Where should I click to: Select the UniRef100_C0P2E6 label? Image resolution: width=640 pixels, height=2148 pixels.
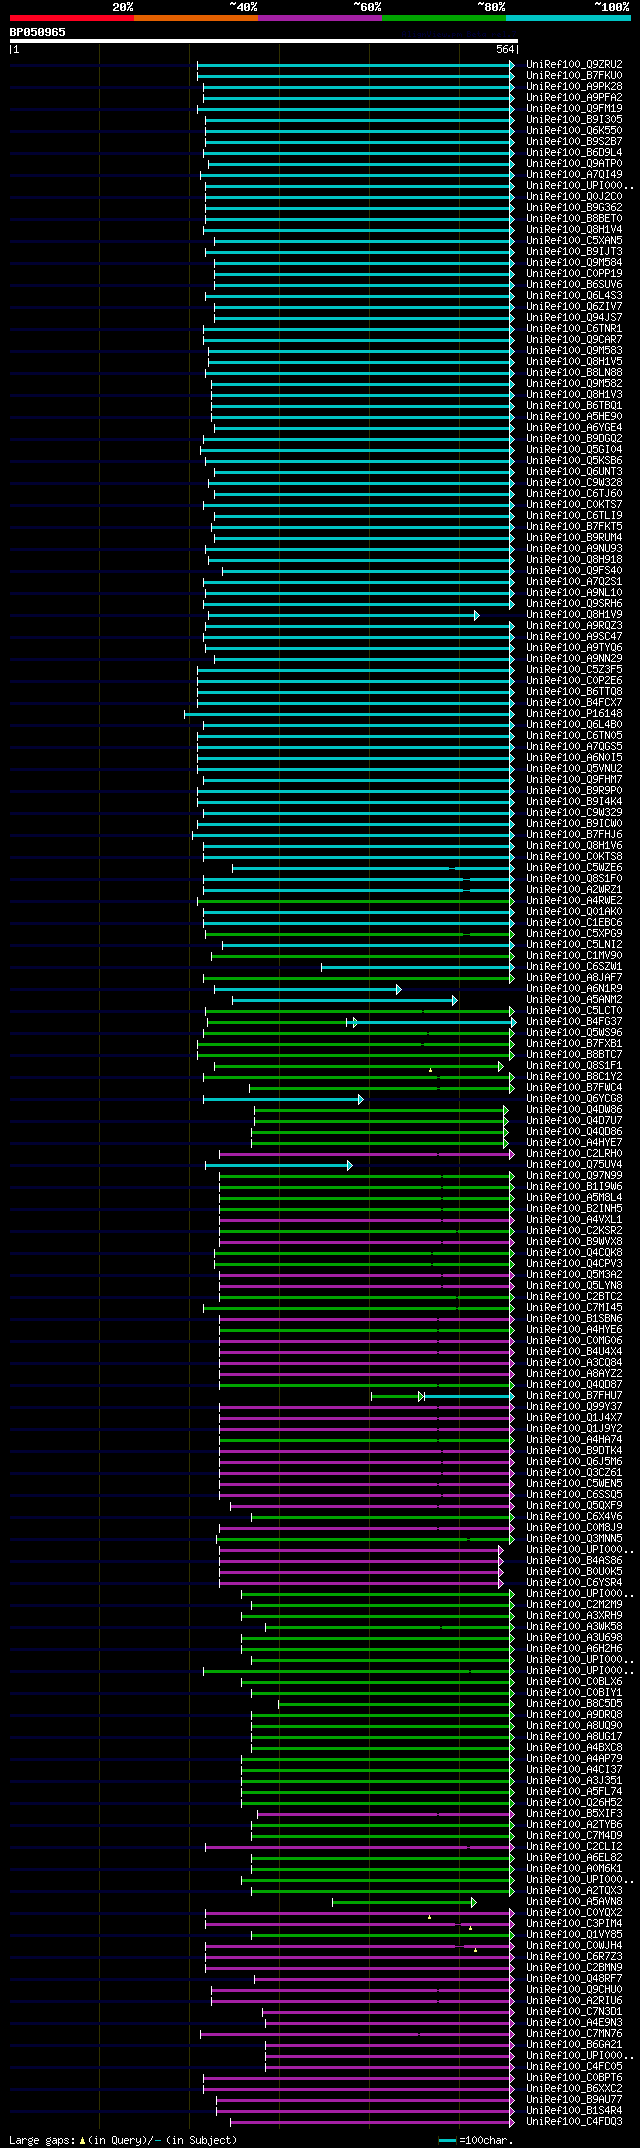click(574, 680)
